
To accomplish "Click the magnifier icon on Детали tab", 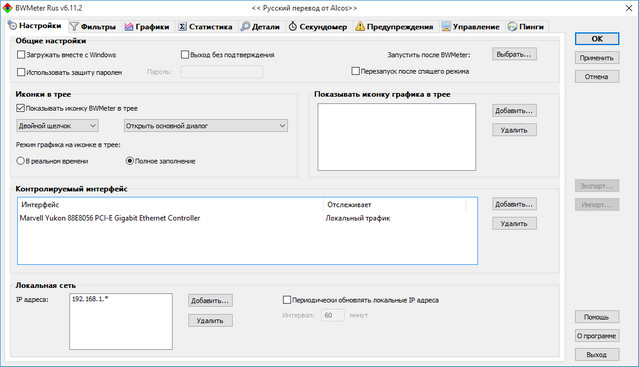I will point(245,26).
